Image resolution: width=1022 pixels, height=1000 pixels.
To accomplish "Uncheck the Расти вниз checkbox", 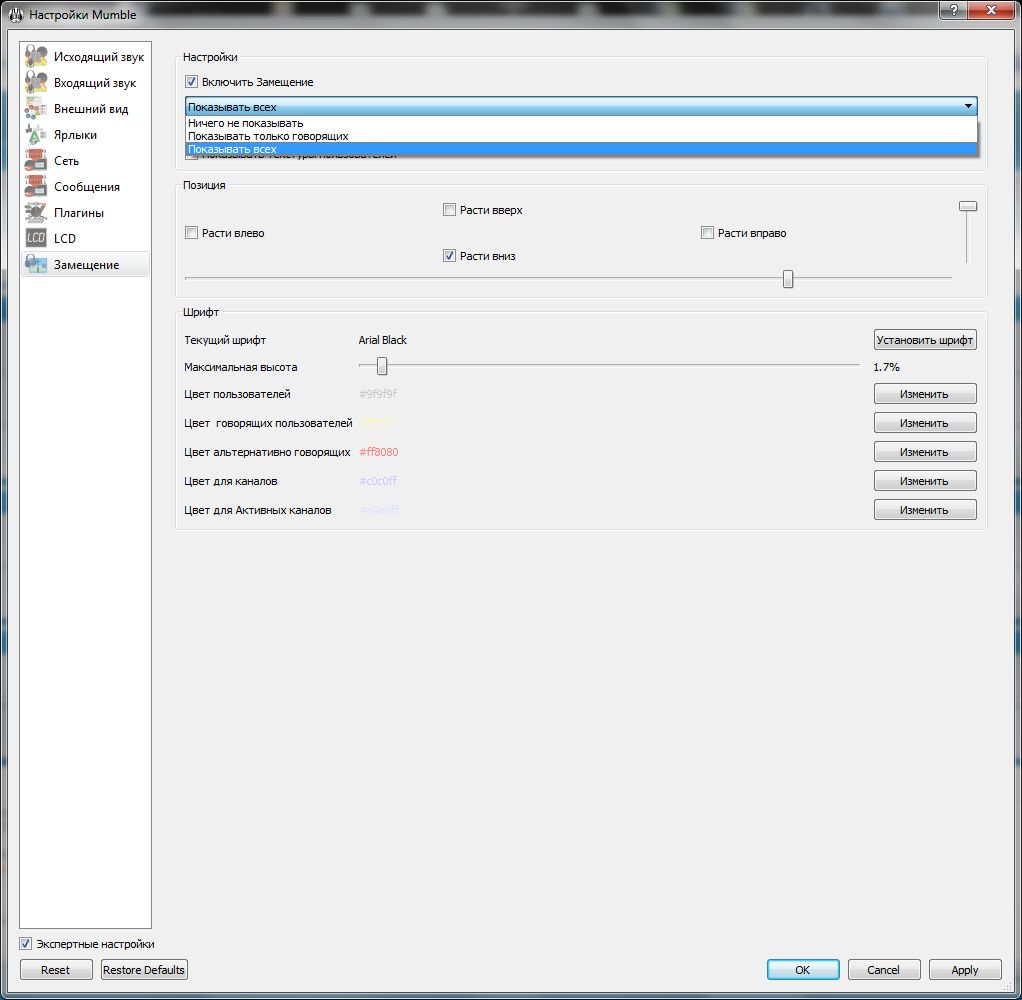I will [x=450, y=256].
